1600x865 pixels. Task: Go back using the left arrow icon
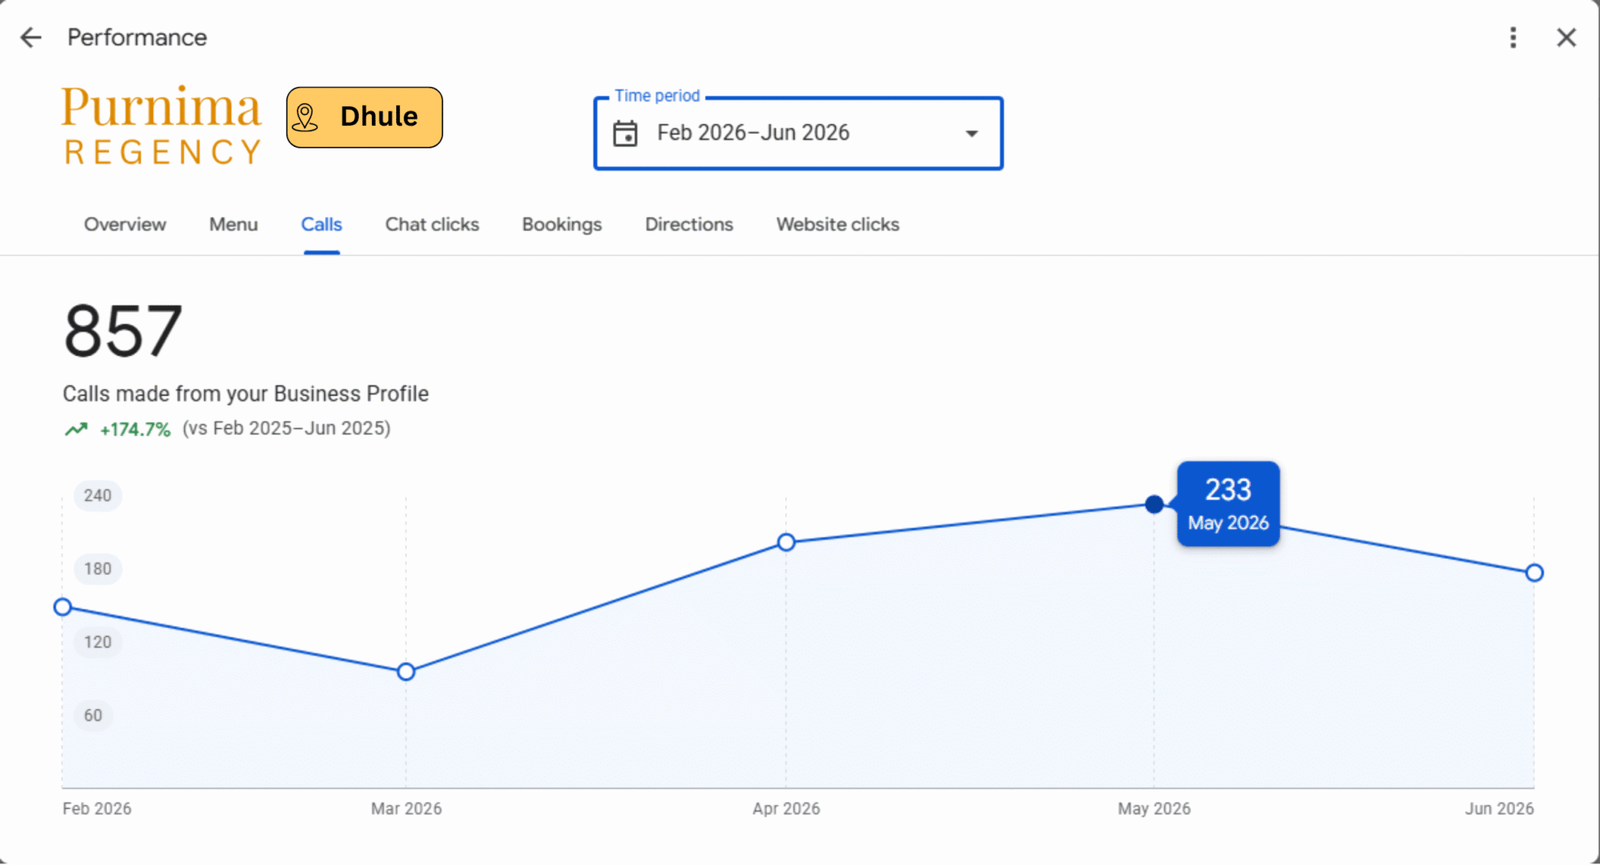[31, 38]
